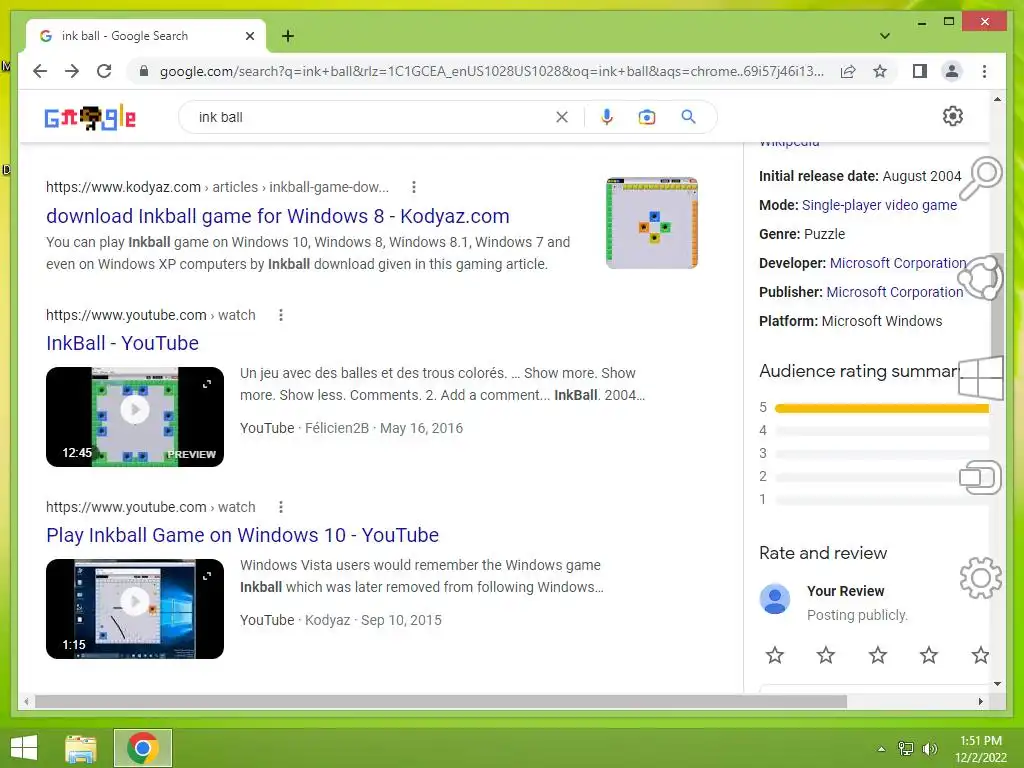The width and height of the screenshot is (1024, 768).
Task: Click the ink ball search input field
Action: (372, 117)
